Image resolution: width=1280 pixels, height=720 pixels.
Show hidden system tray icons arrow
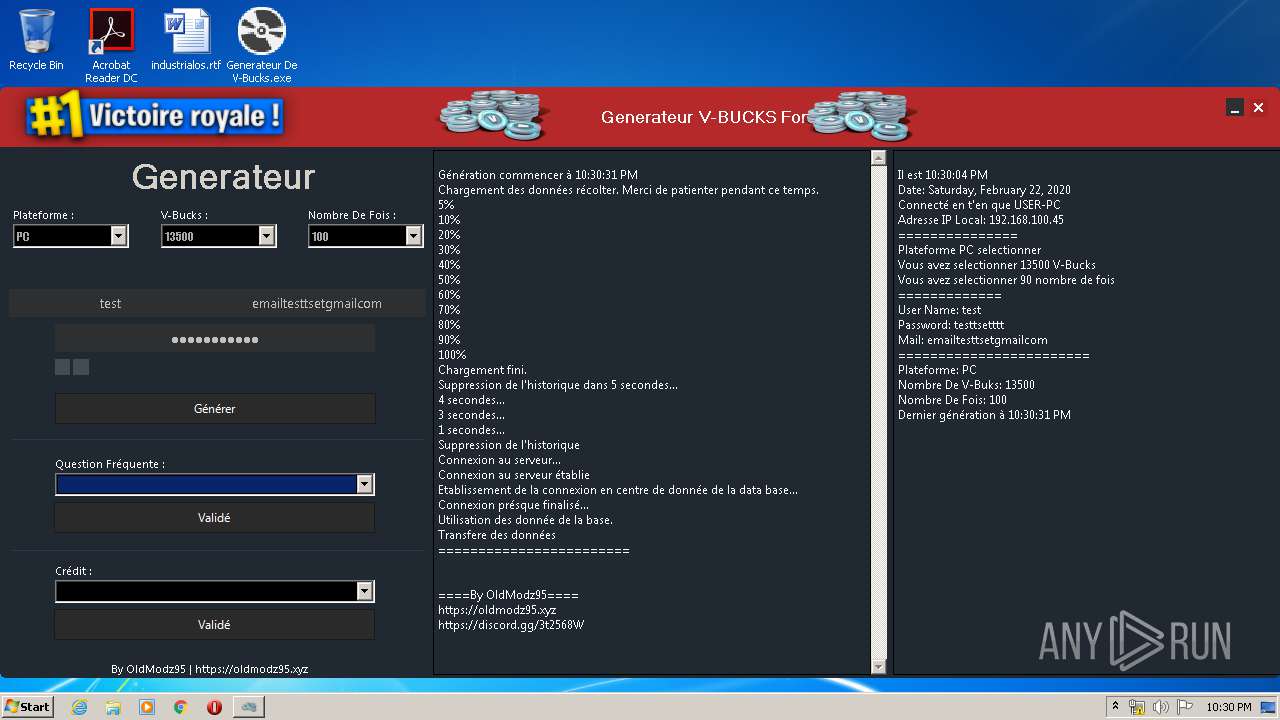[1115, 707]
